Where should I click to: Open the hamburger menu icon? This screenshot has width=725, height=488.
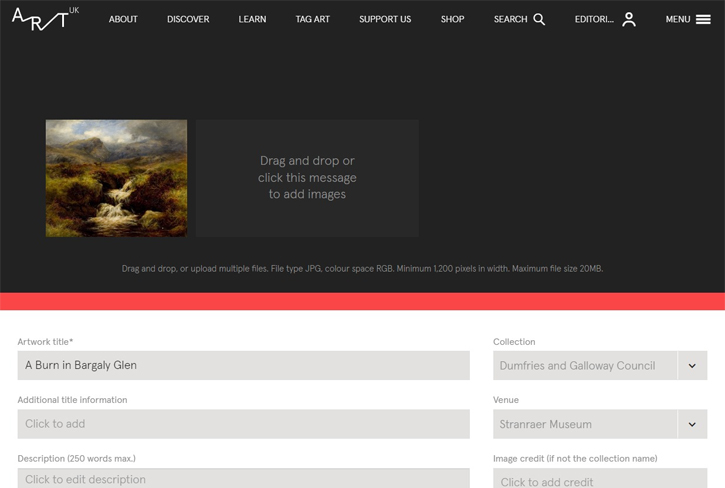pos(703,19)
